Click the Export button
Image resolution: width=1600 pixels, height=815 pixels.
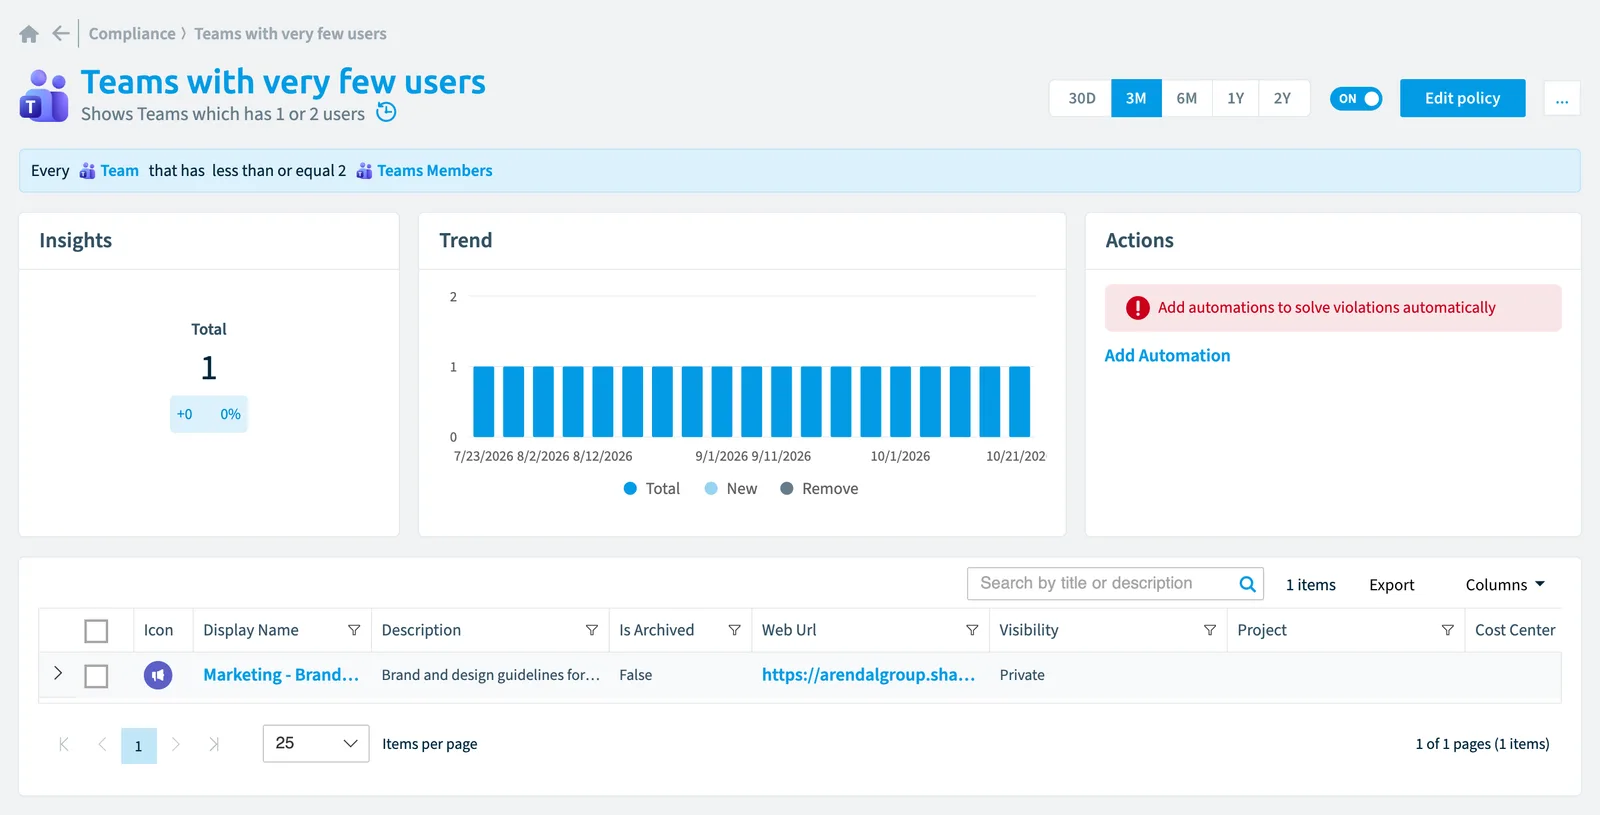pyautogui.click(x=1391, y=585)
